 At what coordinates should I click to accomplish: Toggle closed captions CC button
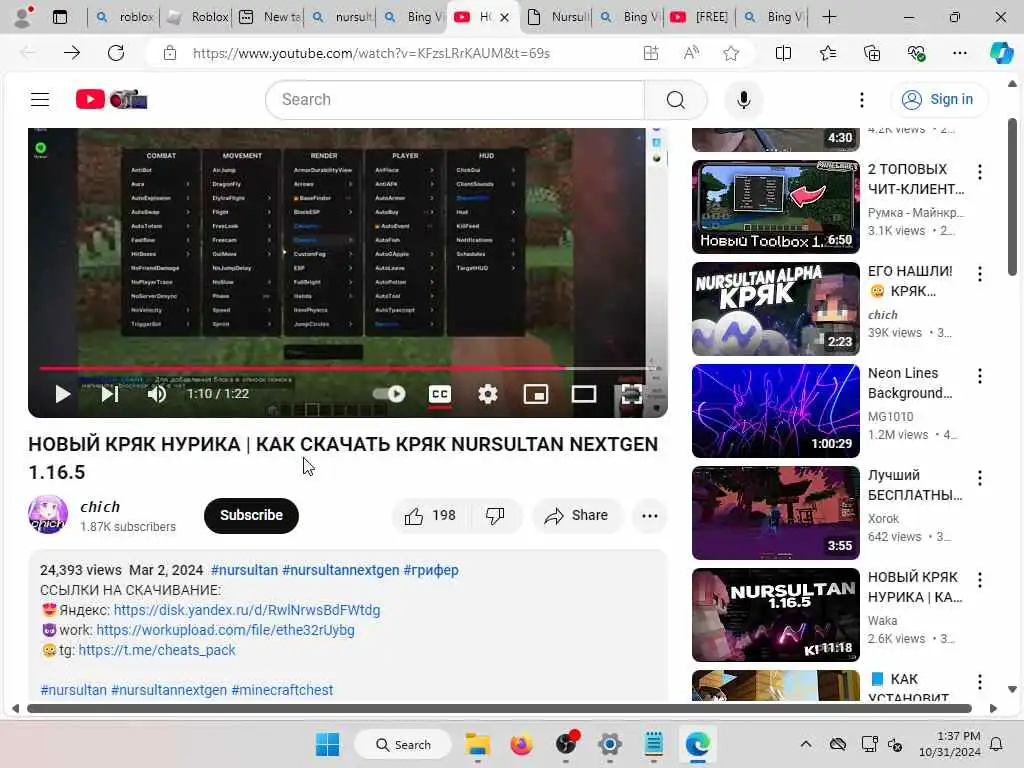[440, 394]
